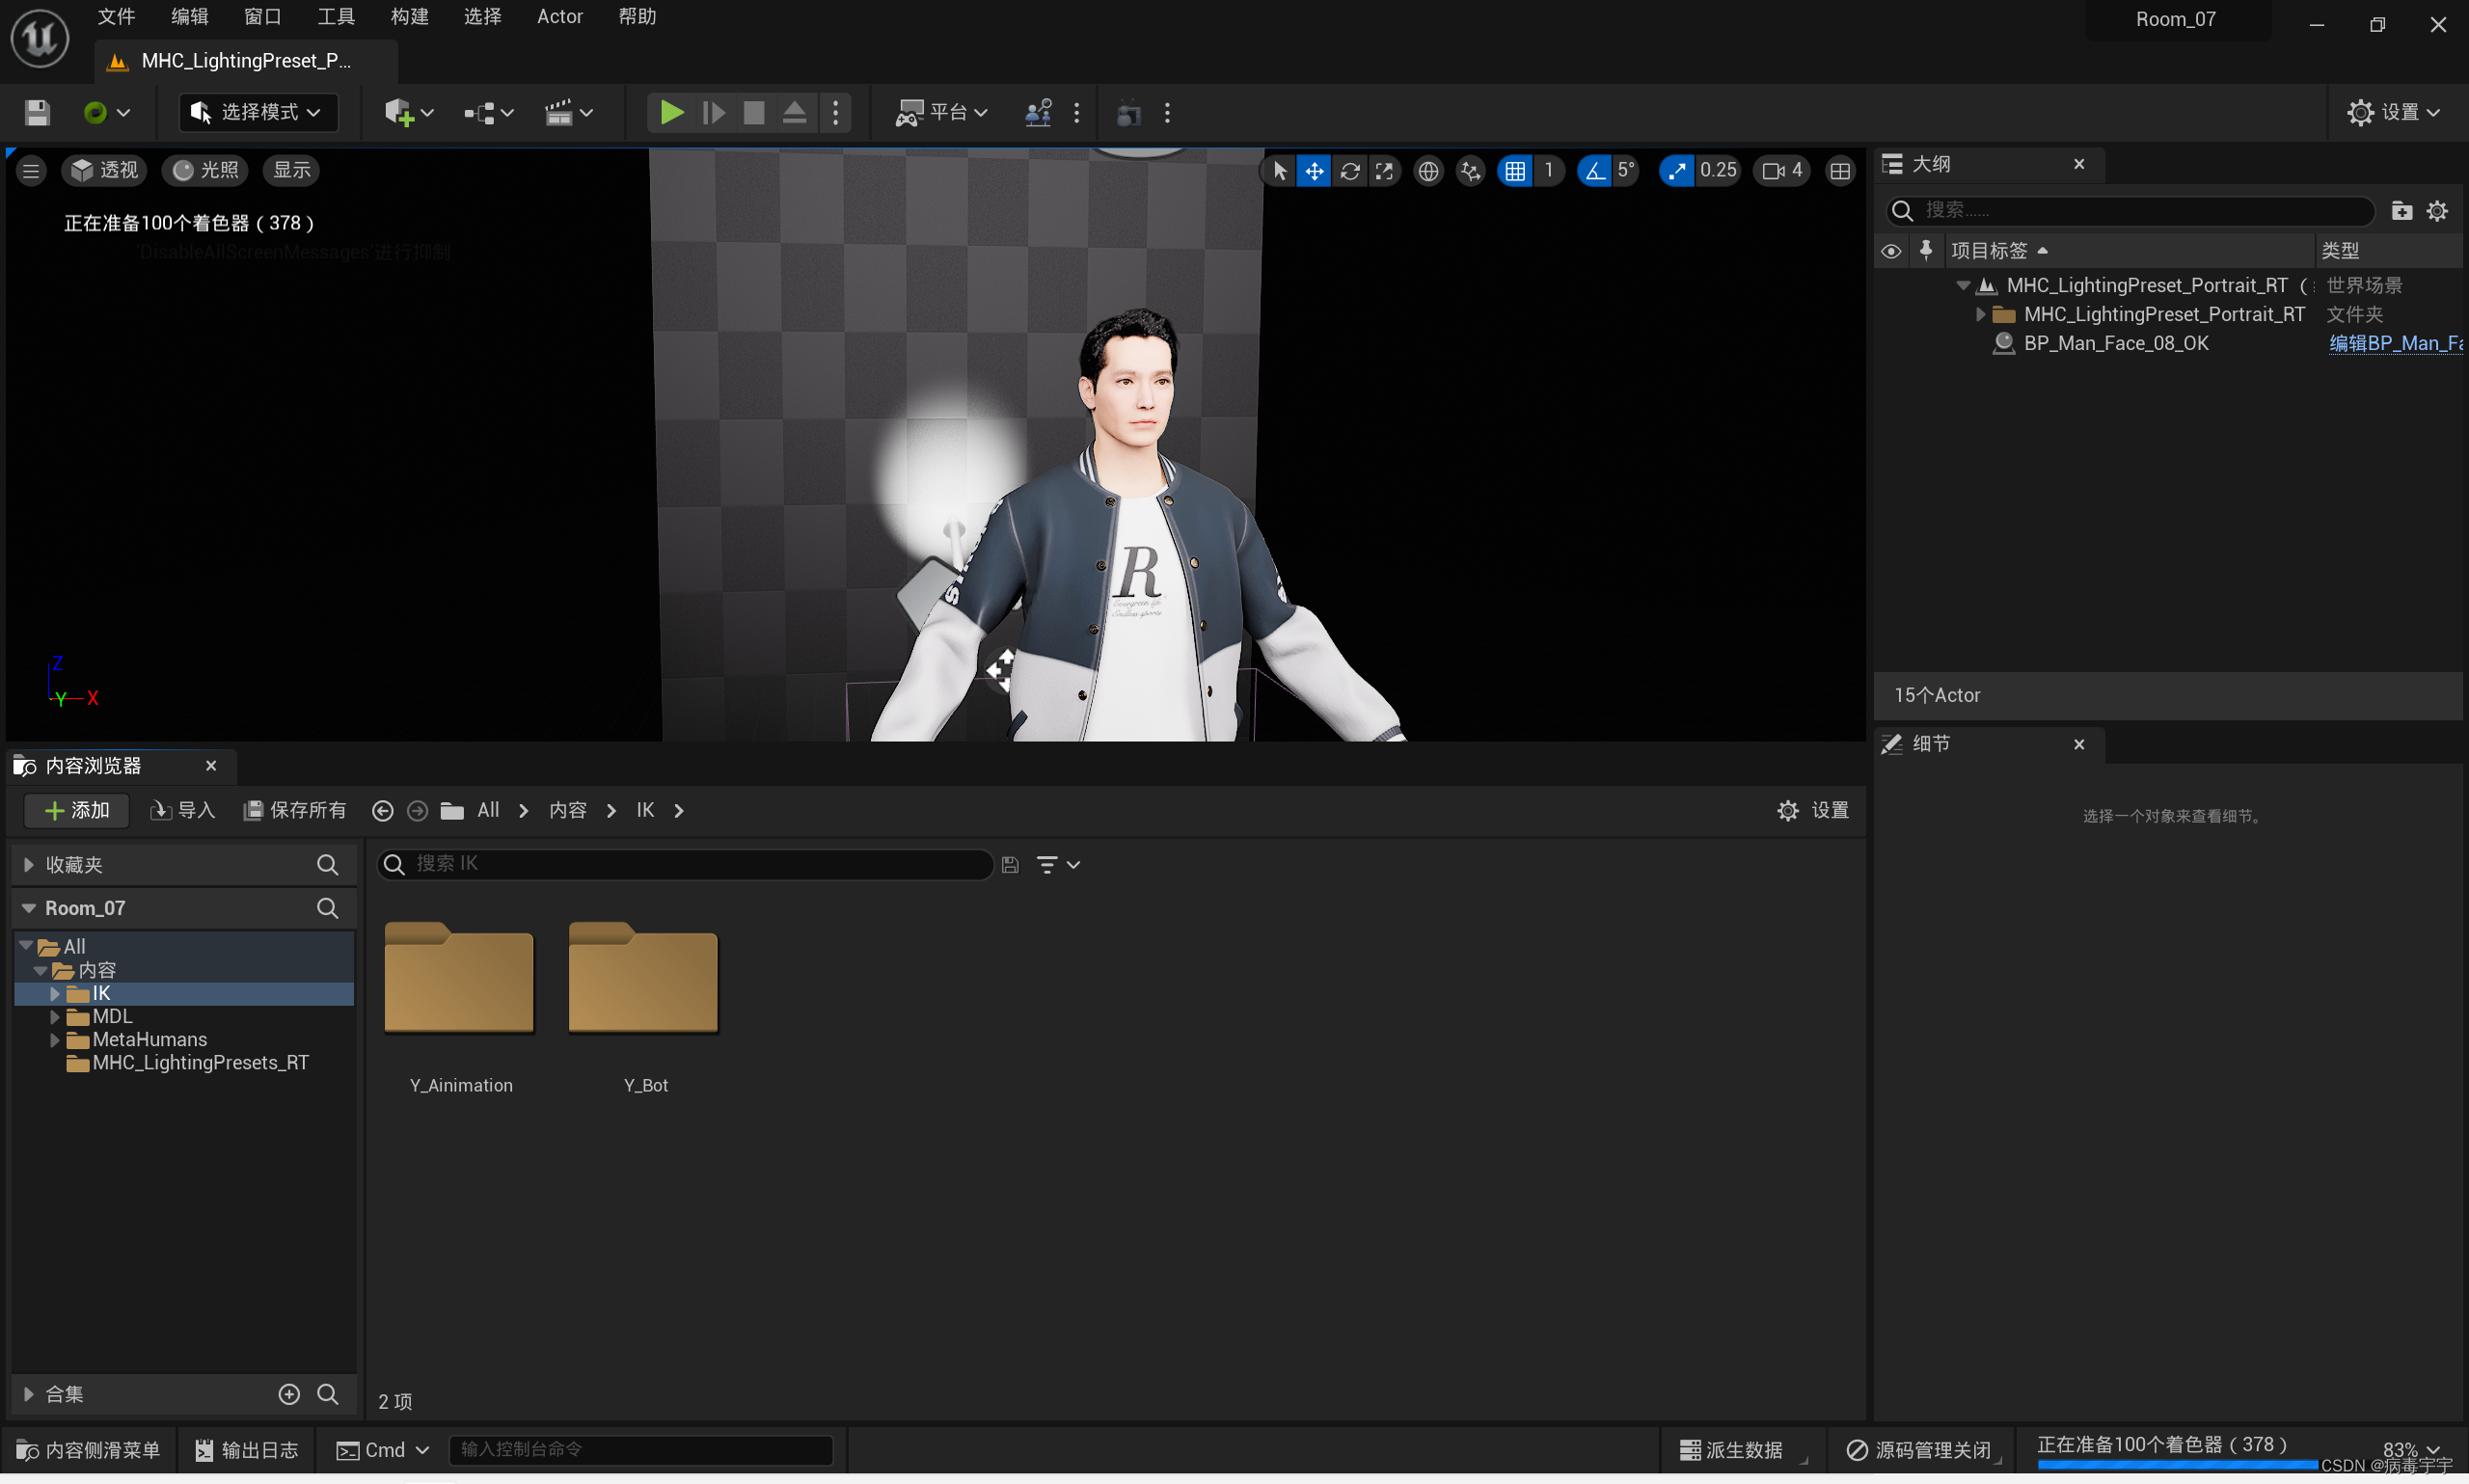
Task: Click the 导入 import button
Action: (183, 810)
